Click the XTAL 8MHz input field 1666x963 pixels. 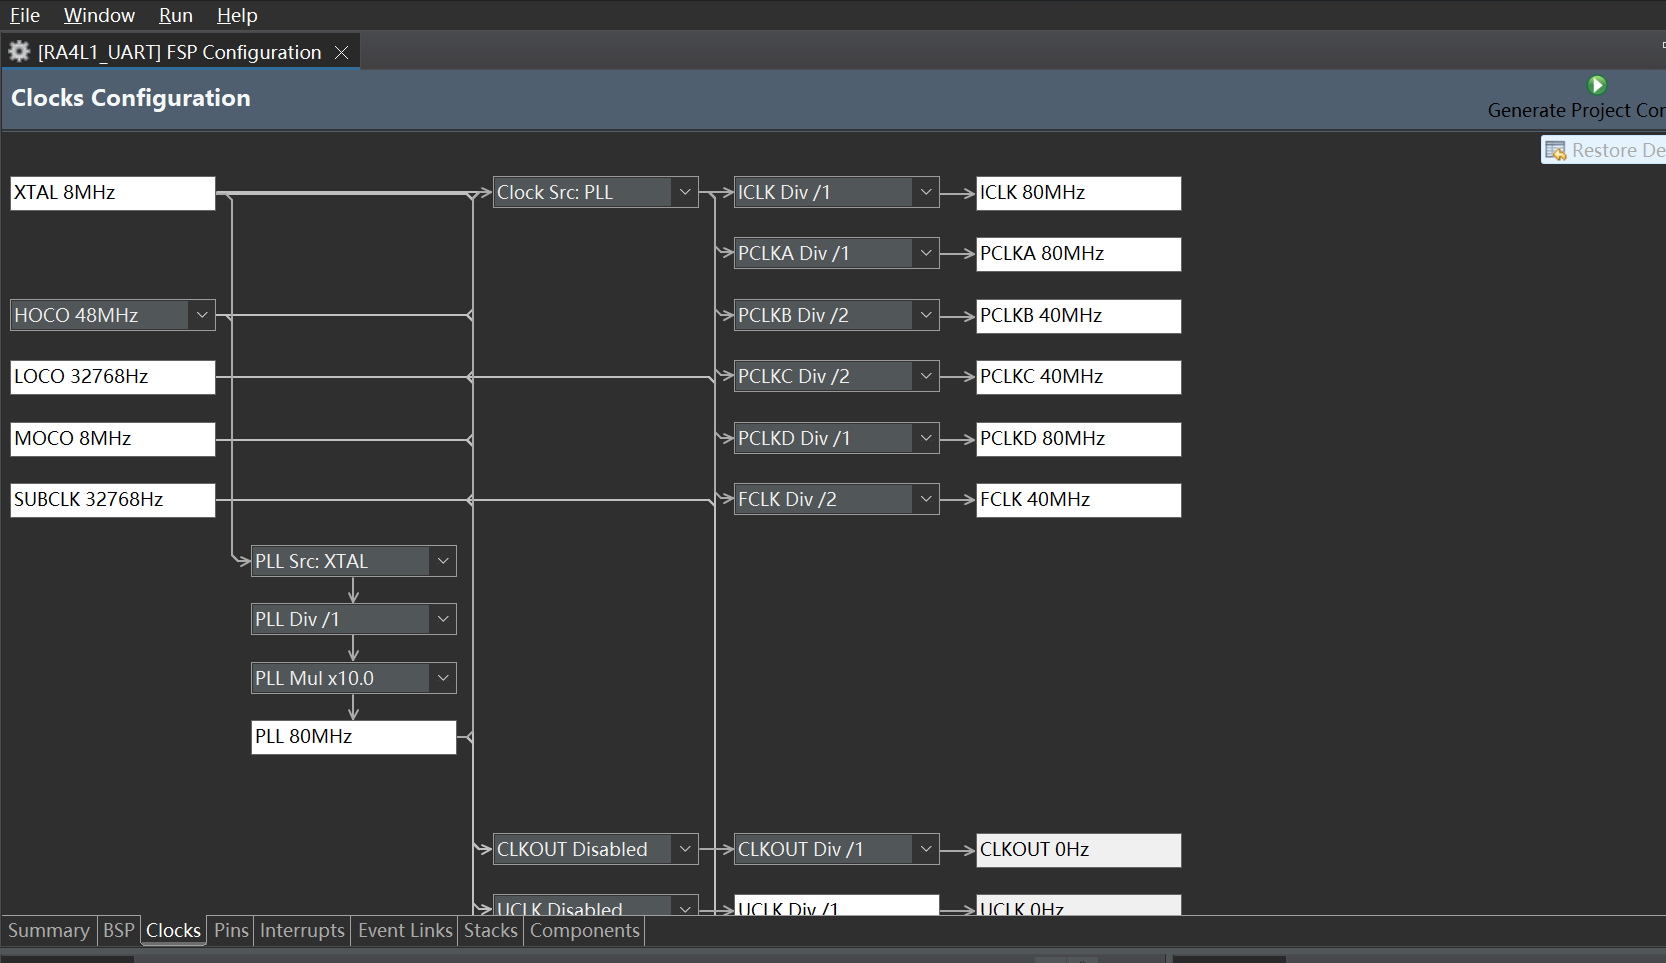pyautogui.click(x=113, y=193)
